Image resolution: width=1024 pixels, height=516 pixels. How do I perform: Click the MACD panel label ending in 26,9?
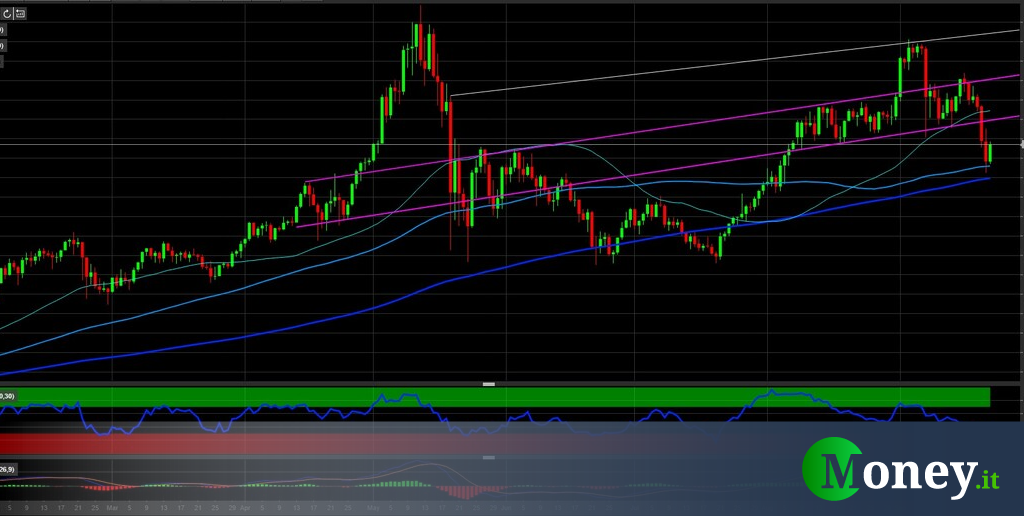tap(8, 468)
